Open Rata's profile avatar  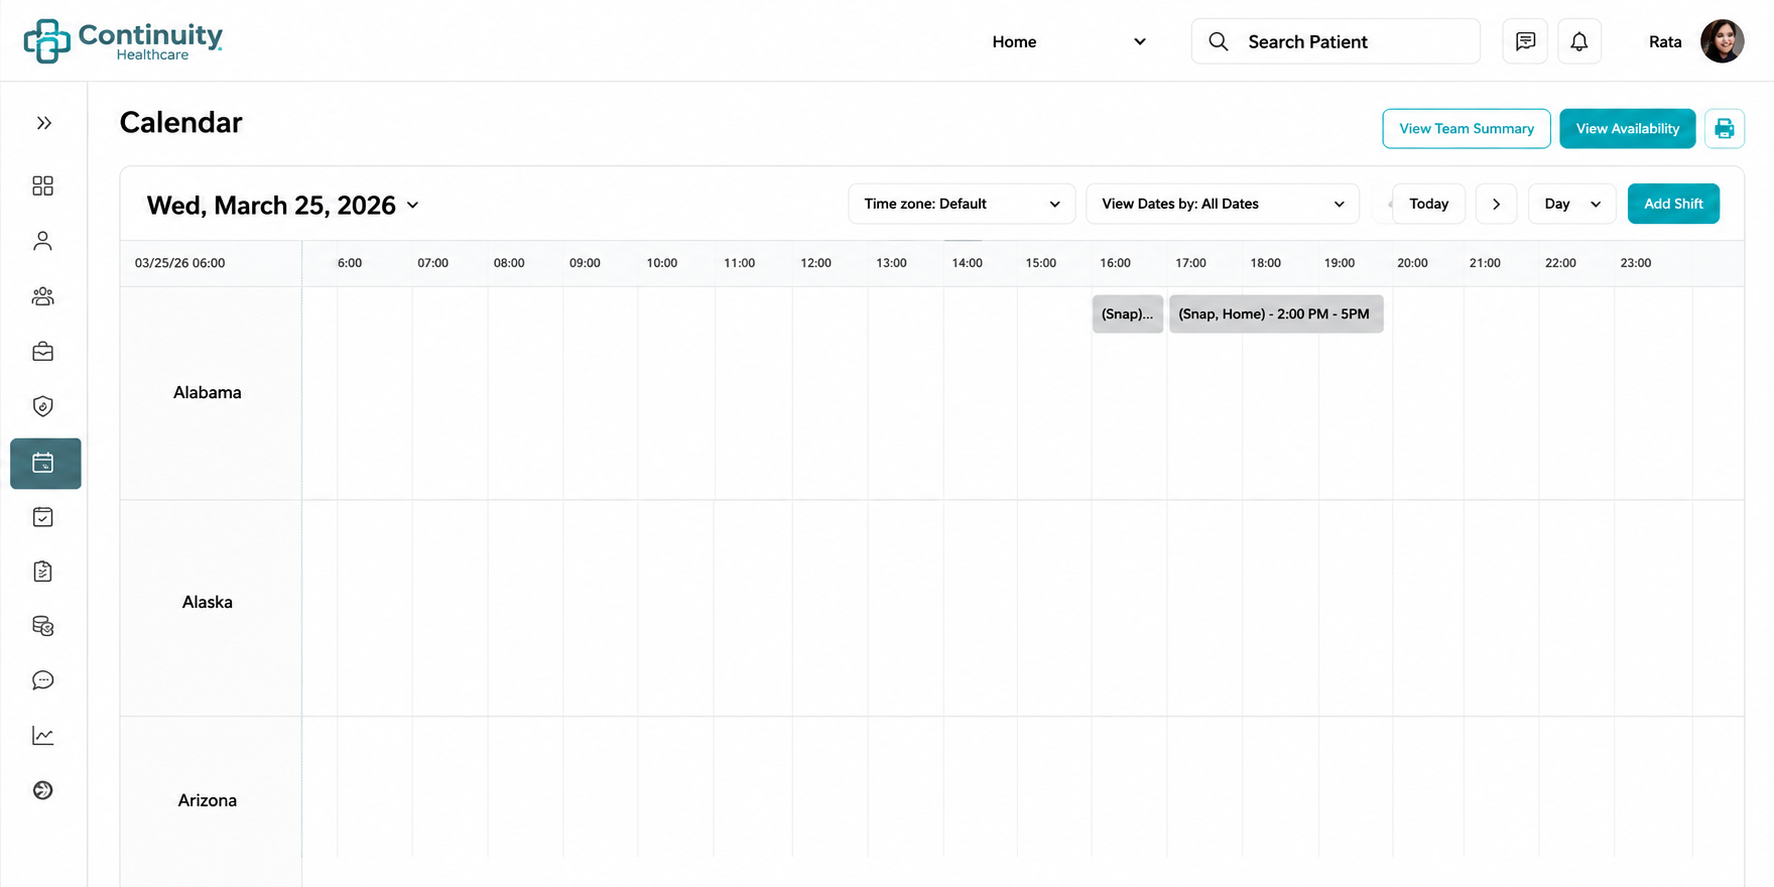(x=1722, y=41)
